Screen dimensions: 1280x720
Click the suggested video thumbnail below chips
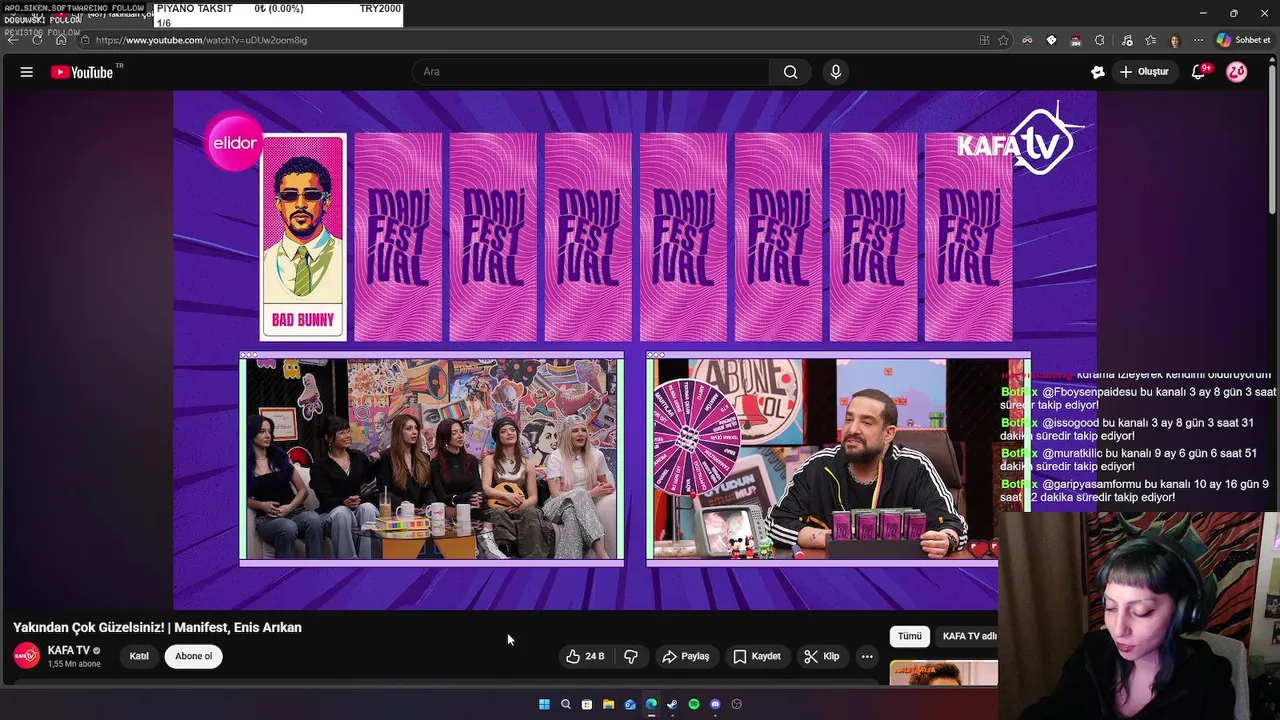[x=944, y=673]
